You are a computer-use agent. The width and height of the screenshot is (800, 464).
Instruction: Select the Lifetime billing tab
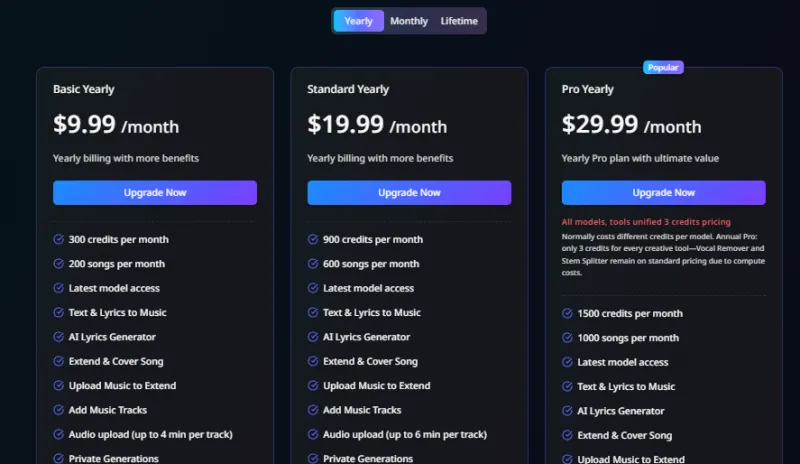click(459, 21)
